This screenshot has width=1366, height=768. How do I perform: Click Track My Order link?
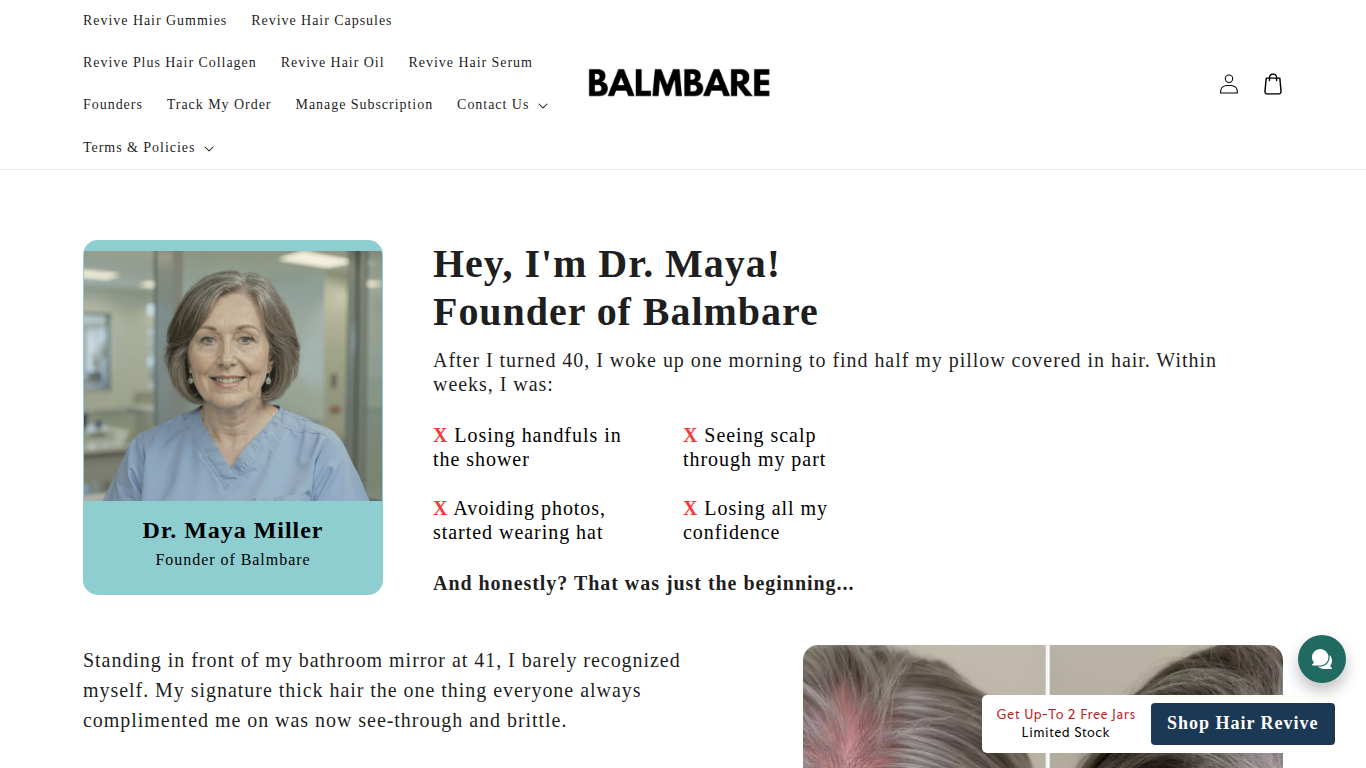(219, 105)
